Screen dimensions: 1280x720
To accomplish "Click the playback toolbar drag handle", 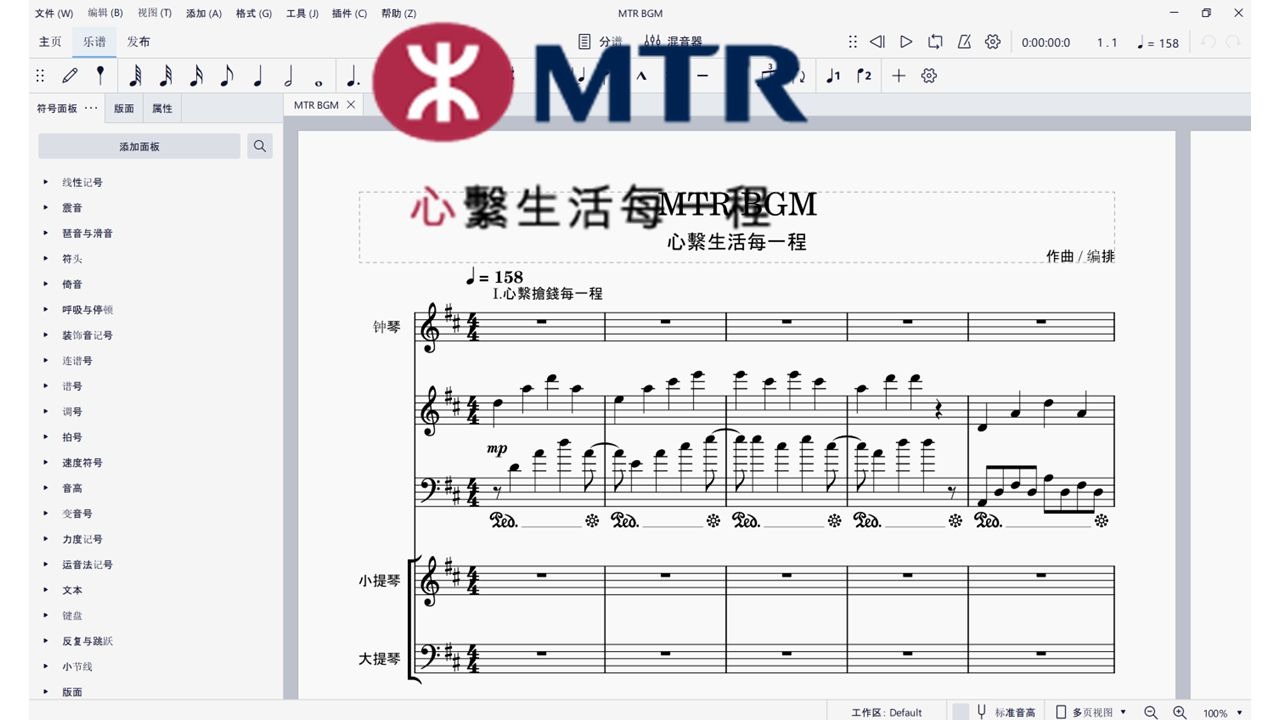I will coord(852,42).
